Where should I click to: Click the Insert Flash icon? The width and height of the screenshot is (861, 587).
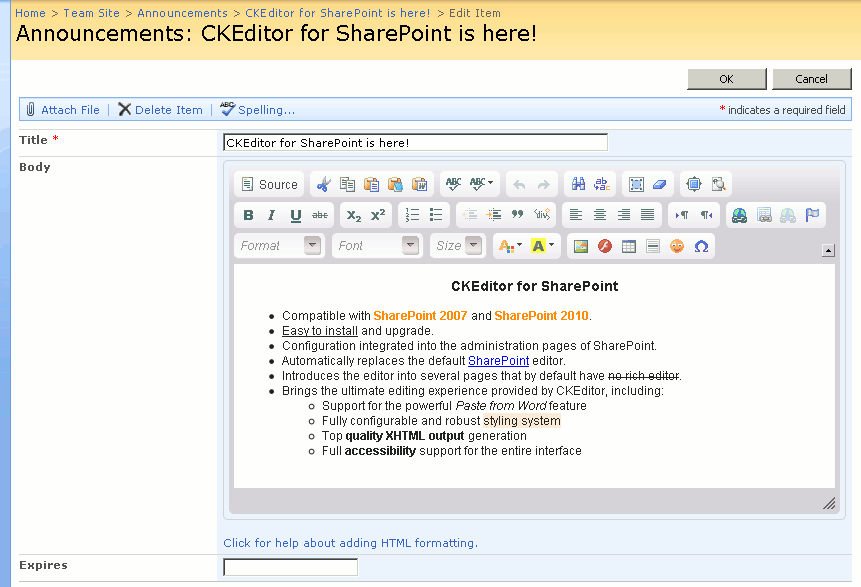pos(605,246)
